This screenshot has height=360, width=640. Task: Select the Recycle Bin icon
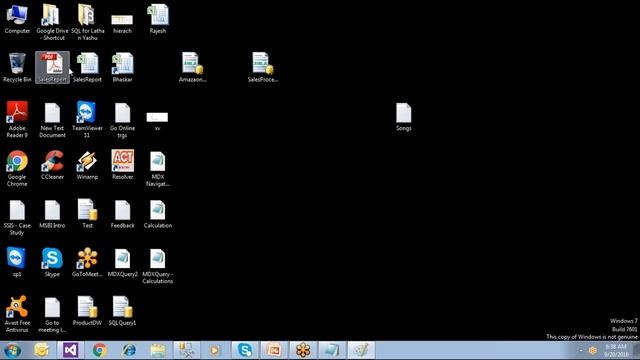click(17, 68)
